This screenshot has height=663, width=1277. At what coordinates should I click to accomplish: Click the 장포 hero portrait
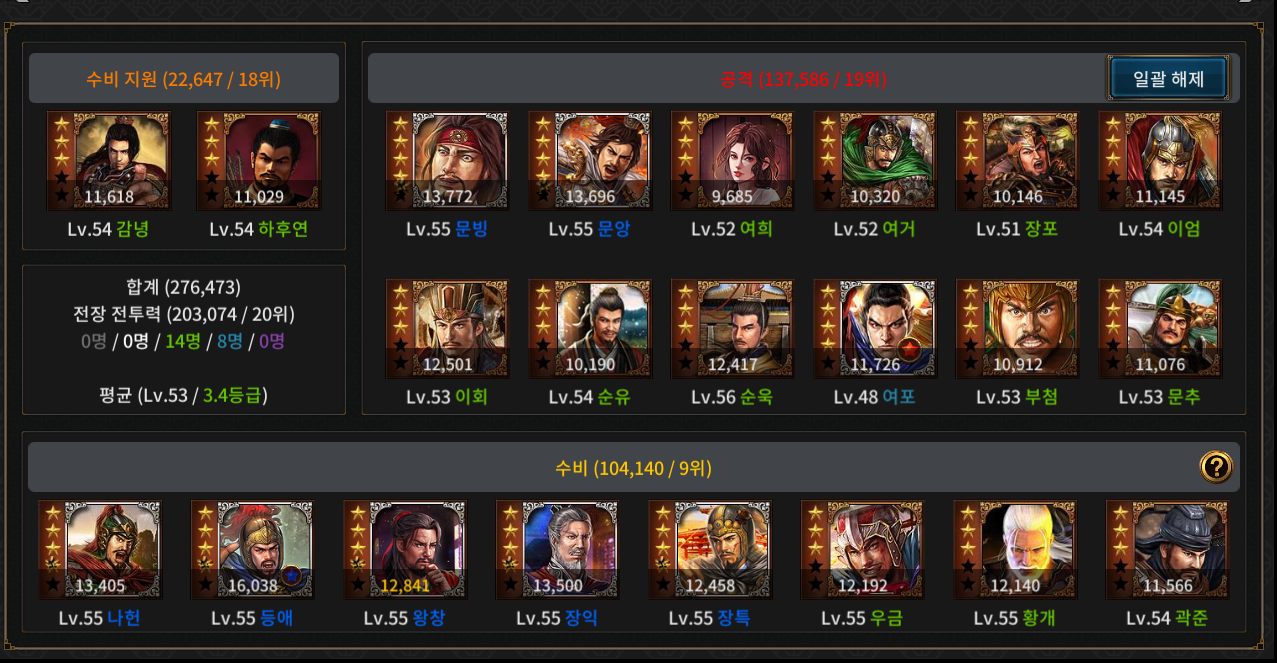pyautogui.click(x=1018, y=161)
